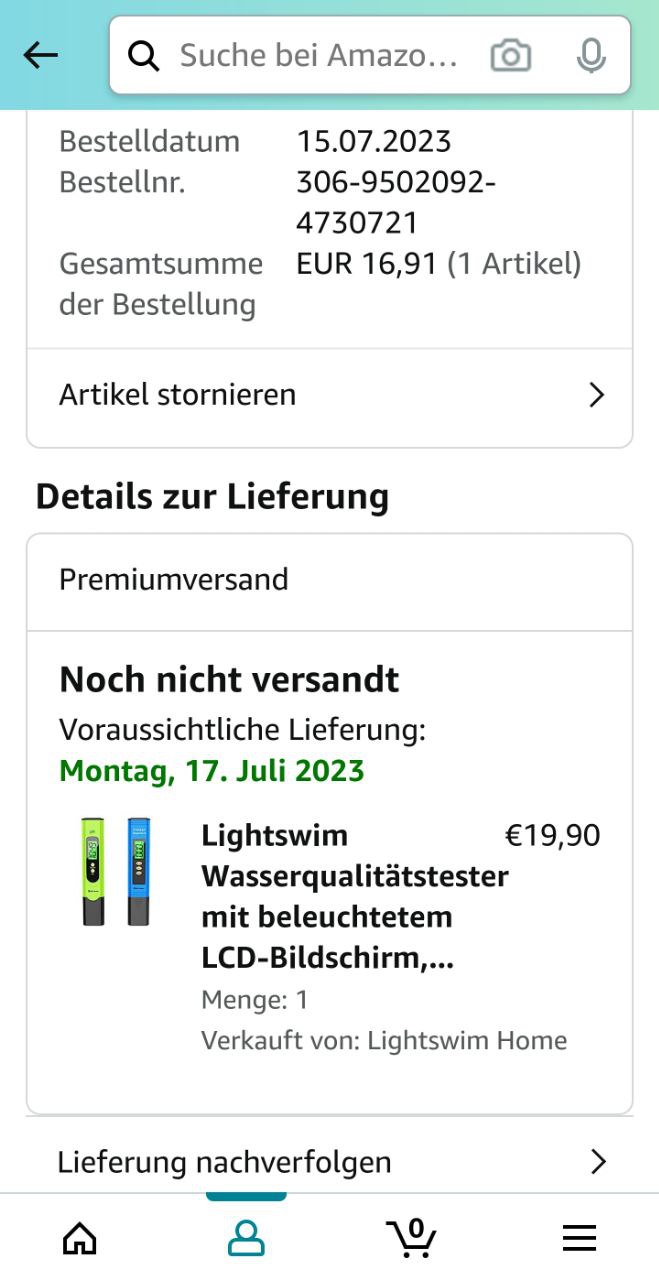Image resolution: width=659 pixels, height=1280 pixels.
Task: Expand chevron next to Artikel stornieren
Action: pyautogui.click(x=597, y=395)
